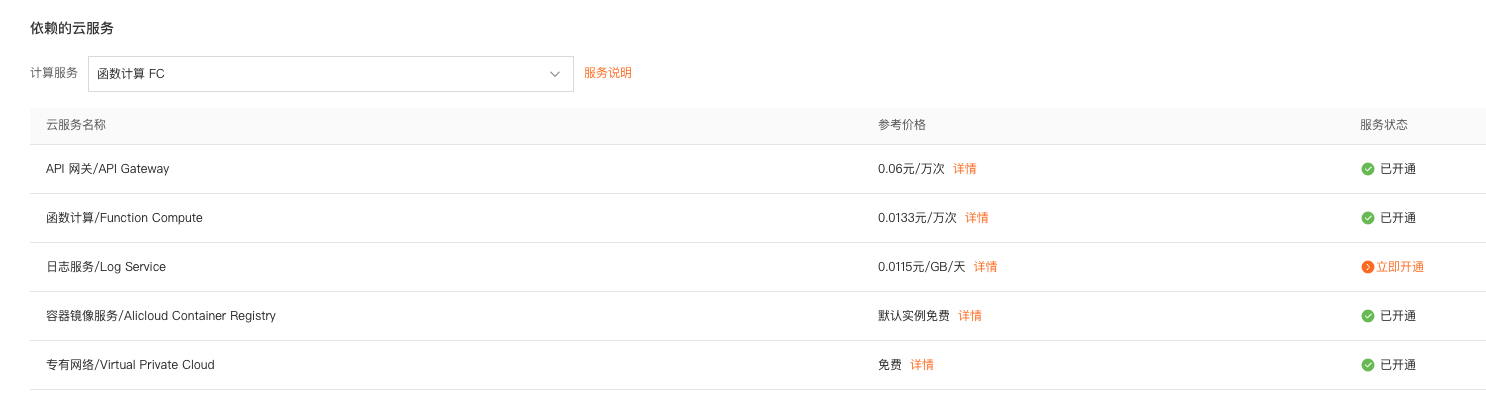
Task: Click the green check icon for API Gateway
Action: coord(1367,169)
